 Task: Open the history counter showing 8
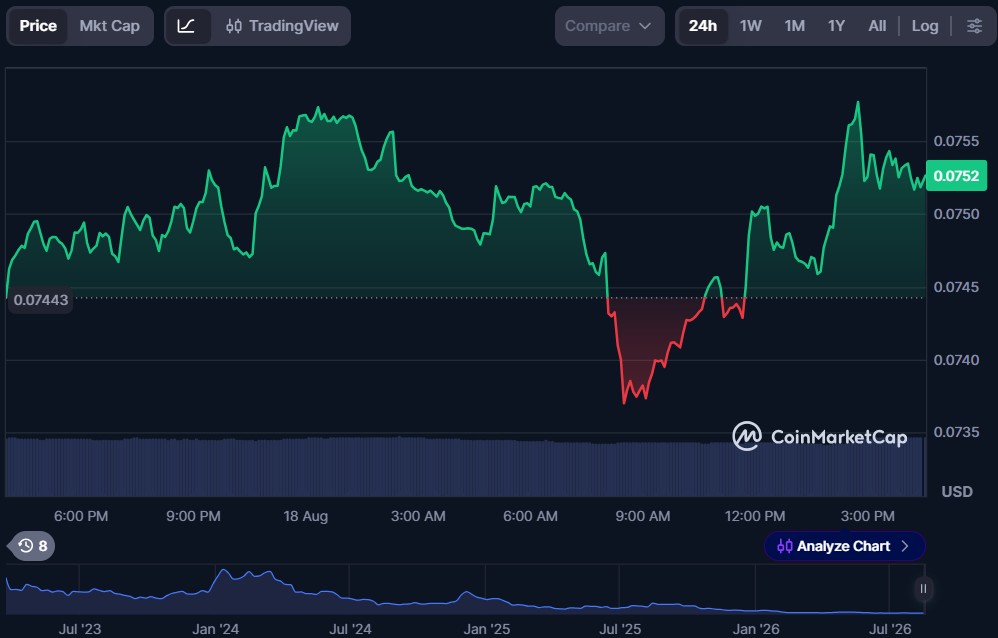point(32,546)
